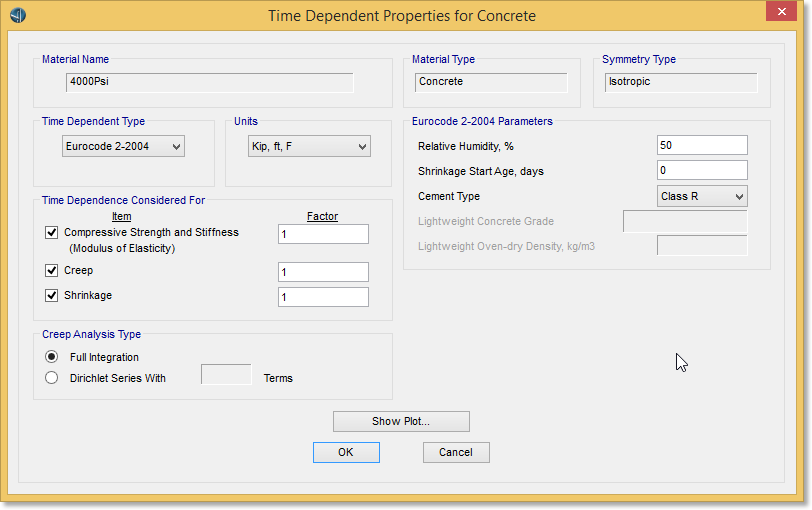Image resolution: width=812 pixels, height=510 pixels.
Task: Click the Relative Humidity input field
Action: coord(702,146)
